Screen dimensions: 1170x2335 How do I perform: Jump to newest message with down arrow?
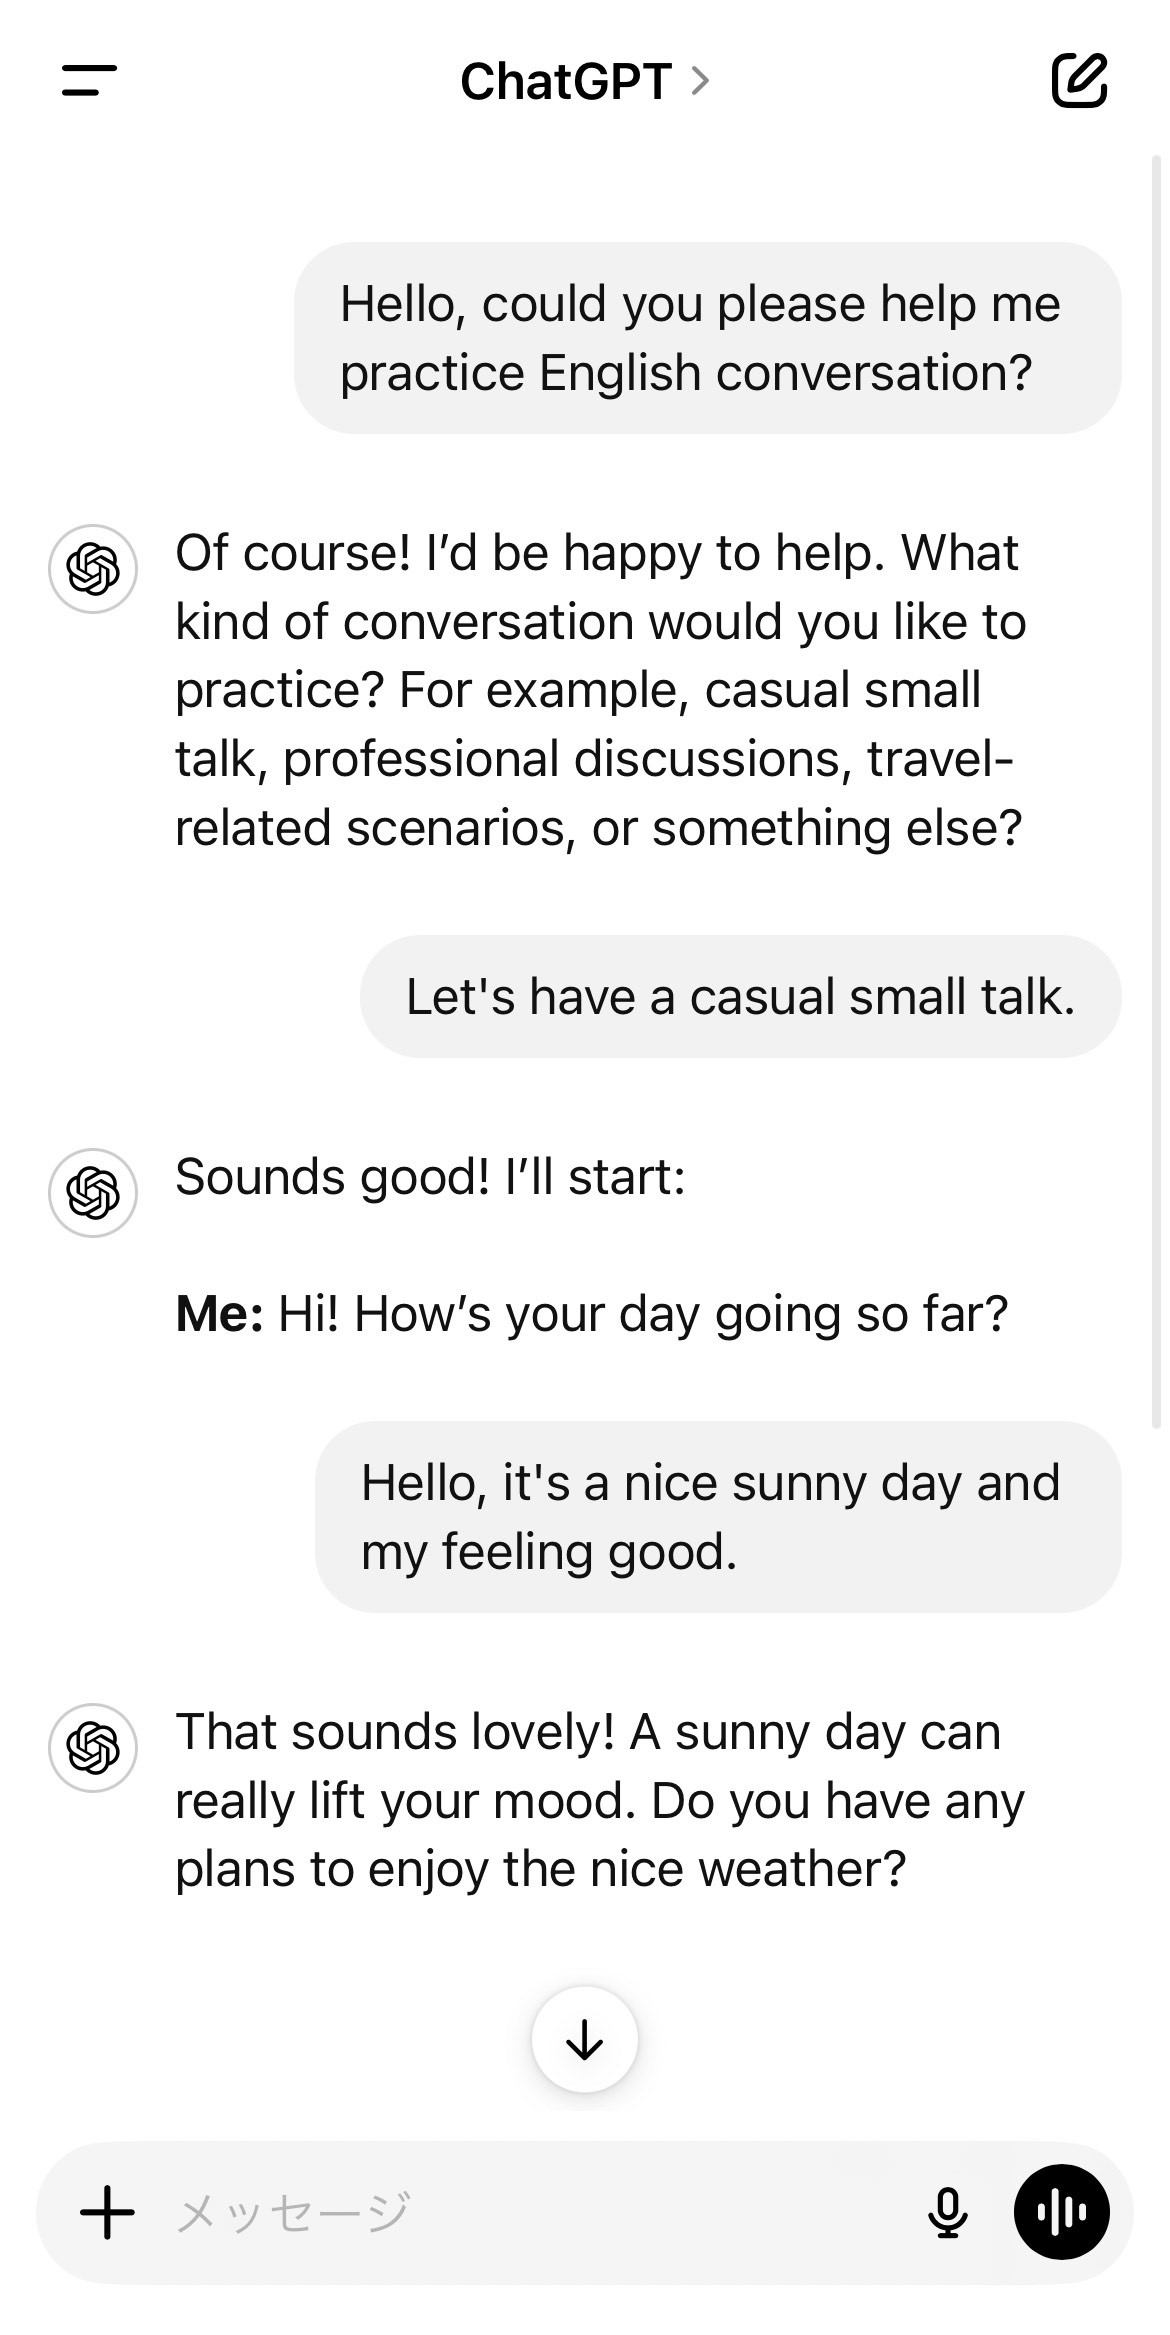585,2040
